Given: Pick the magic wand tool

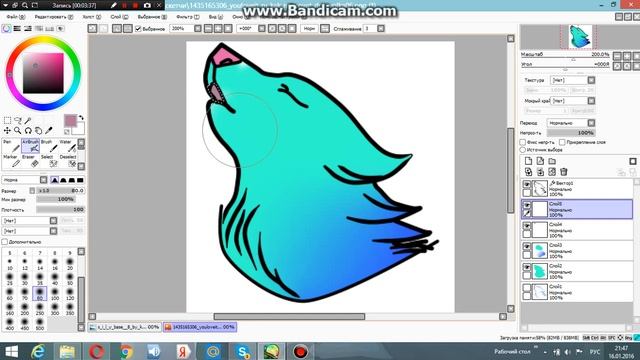Looking at the screenshot, I should (x=28, y=120).
